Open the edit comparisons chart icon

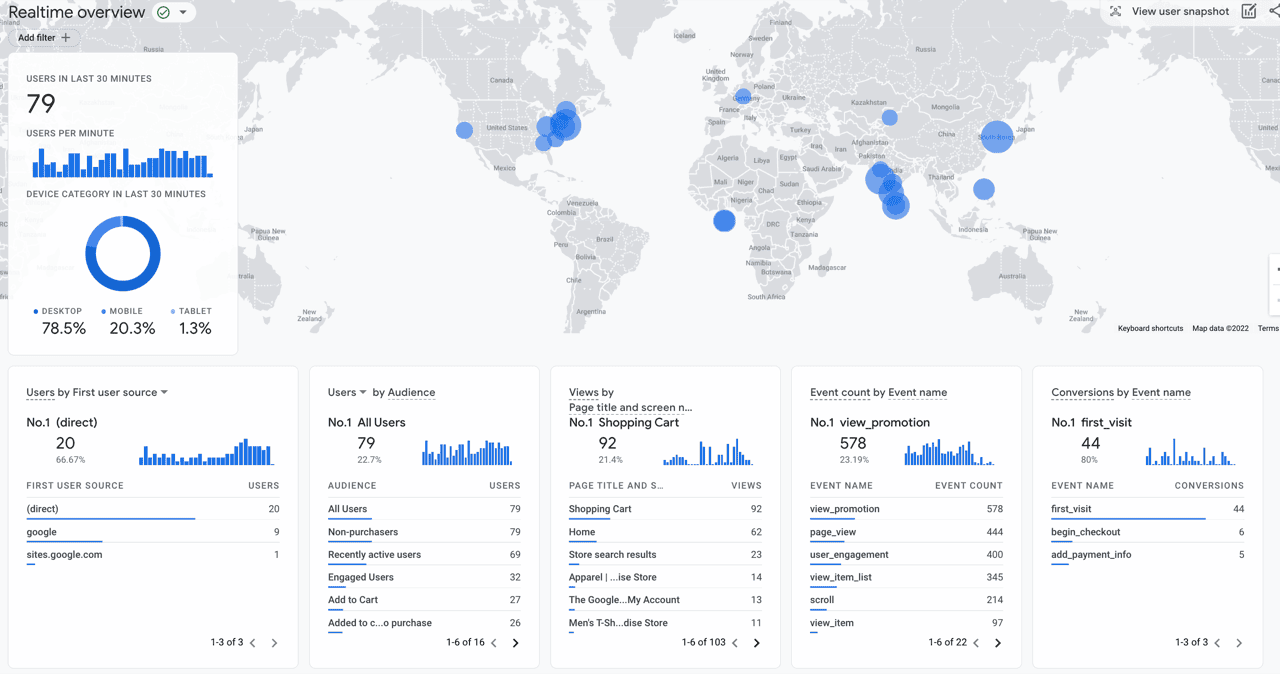click(1249, 12)
